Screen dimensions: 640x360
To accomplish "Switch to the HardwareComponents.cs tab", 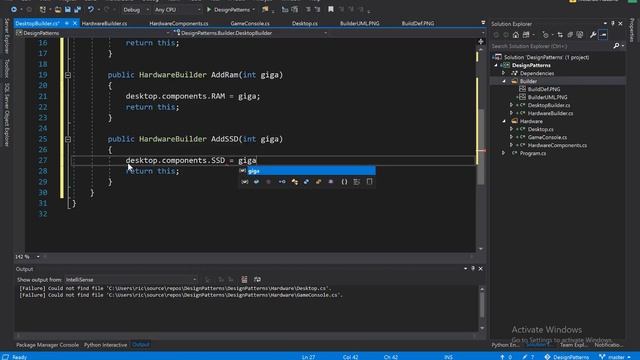I will coord(179,23).
